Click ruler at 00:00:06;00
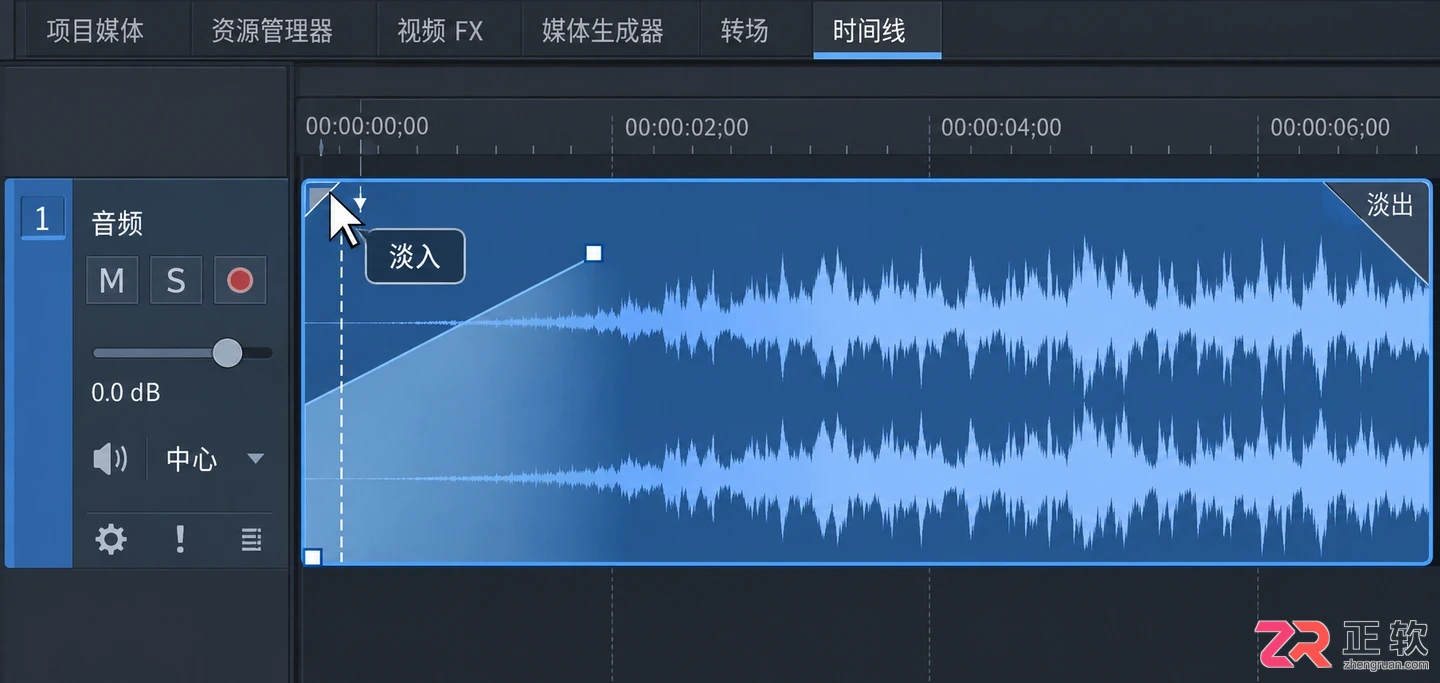The width and height of the screenshot is (1440, 683). [x=1330, y=128]
